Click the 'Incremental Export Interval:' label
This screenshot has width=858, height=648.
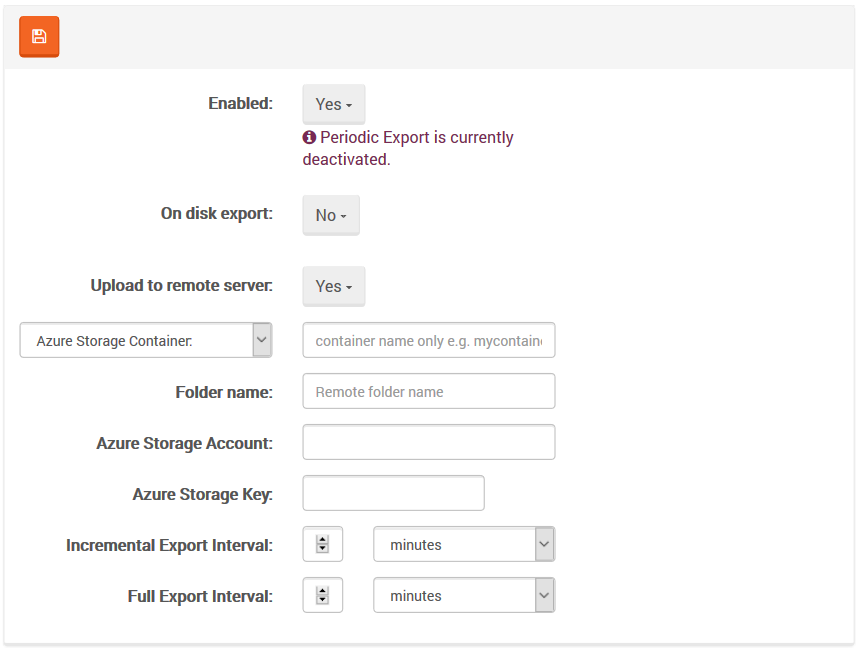pyautogui.click(x=169, y=545)
